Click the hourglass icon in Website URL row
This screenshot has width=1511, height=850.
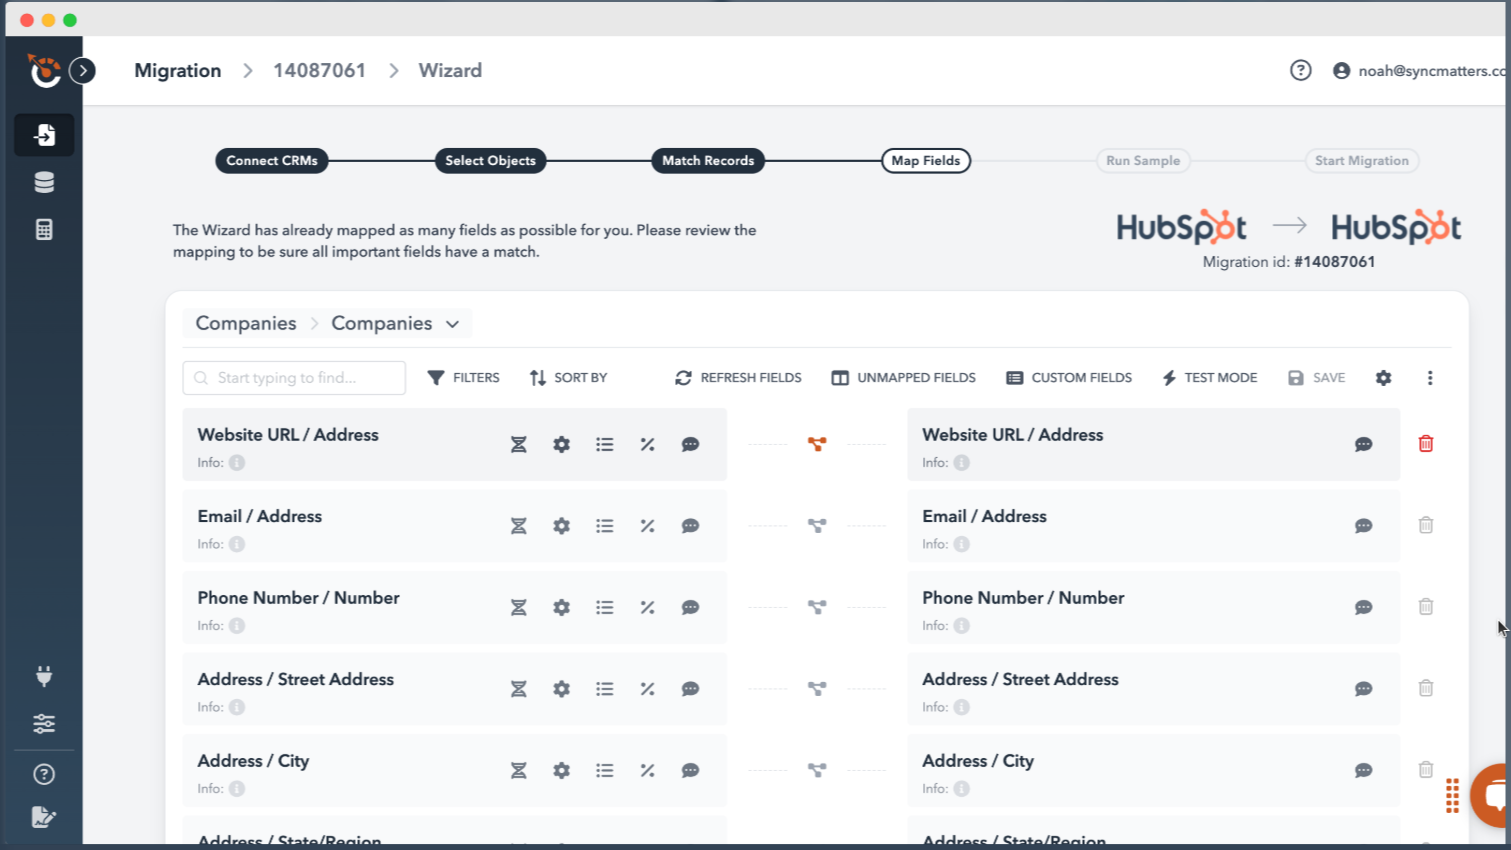[x=518, y=445]
